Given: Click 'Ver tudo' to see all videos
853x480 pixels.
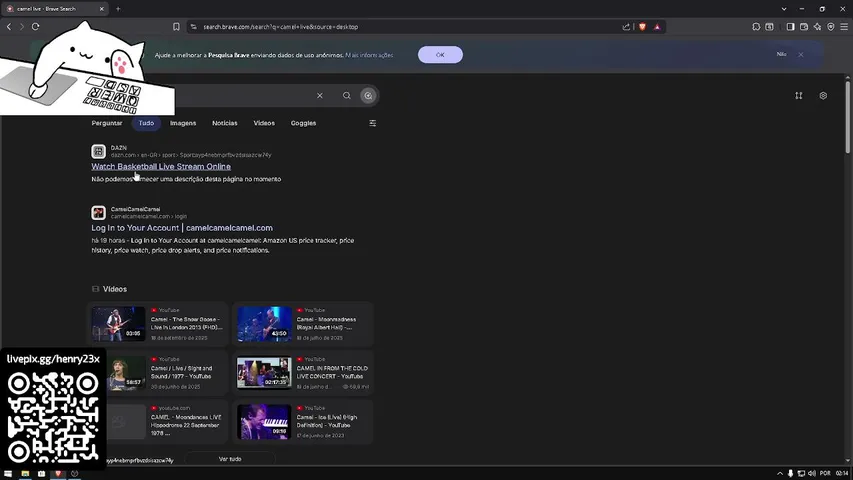Looking at the screenshot, I should (x=230, y=459).
